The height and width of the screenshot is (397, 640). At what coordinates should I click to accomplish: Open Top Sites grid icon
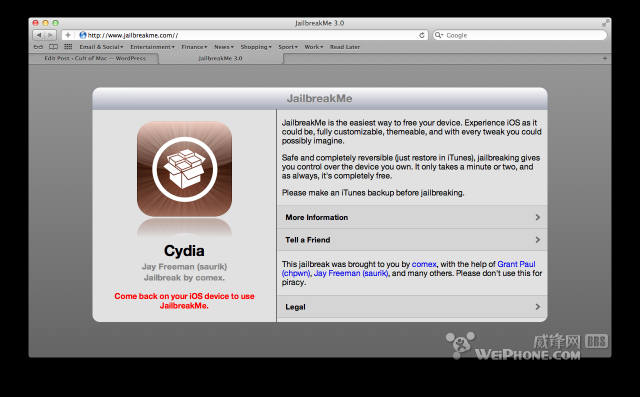point(68,47)
